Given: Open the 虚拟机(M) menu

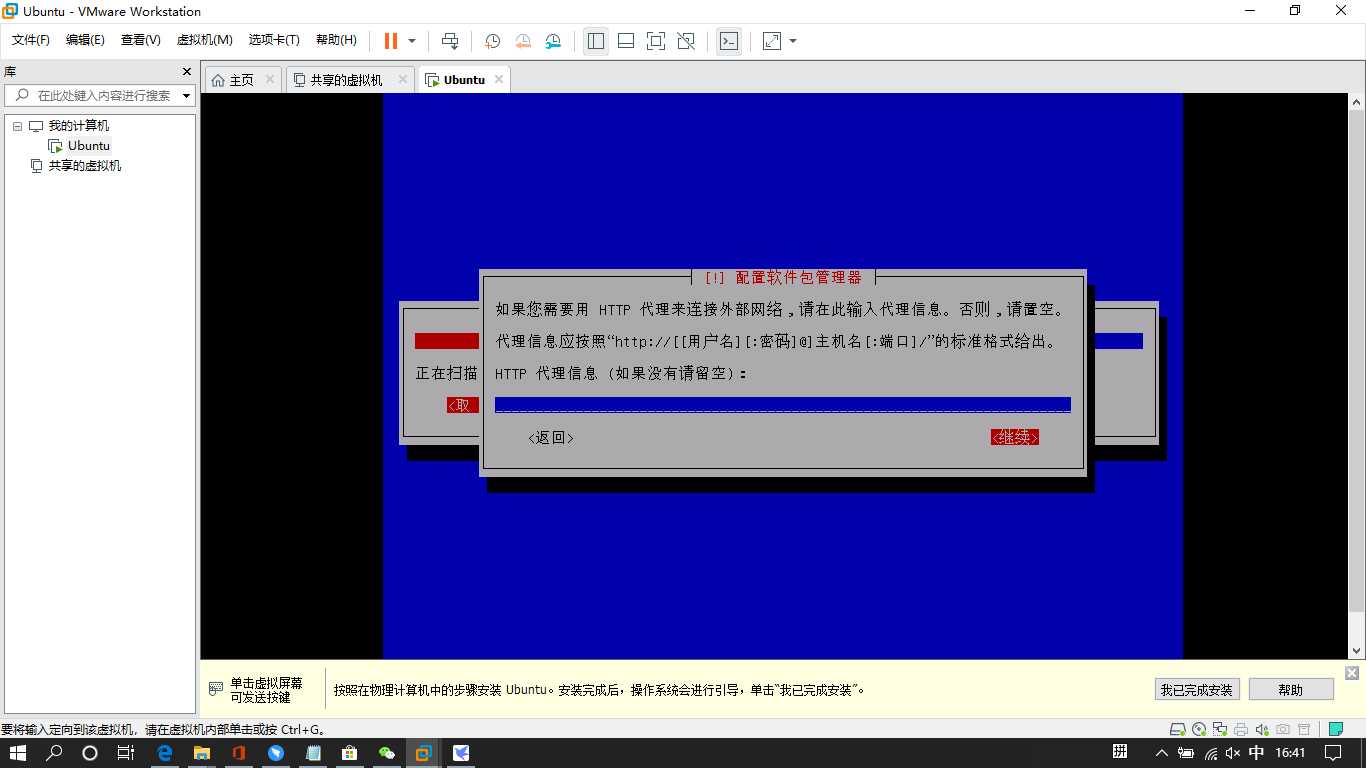Looking at the screenshot, I should (204, 40).
